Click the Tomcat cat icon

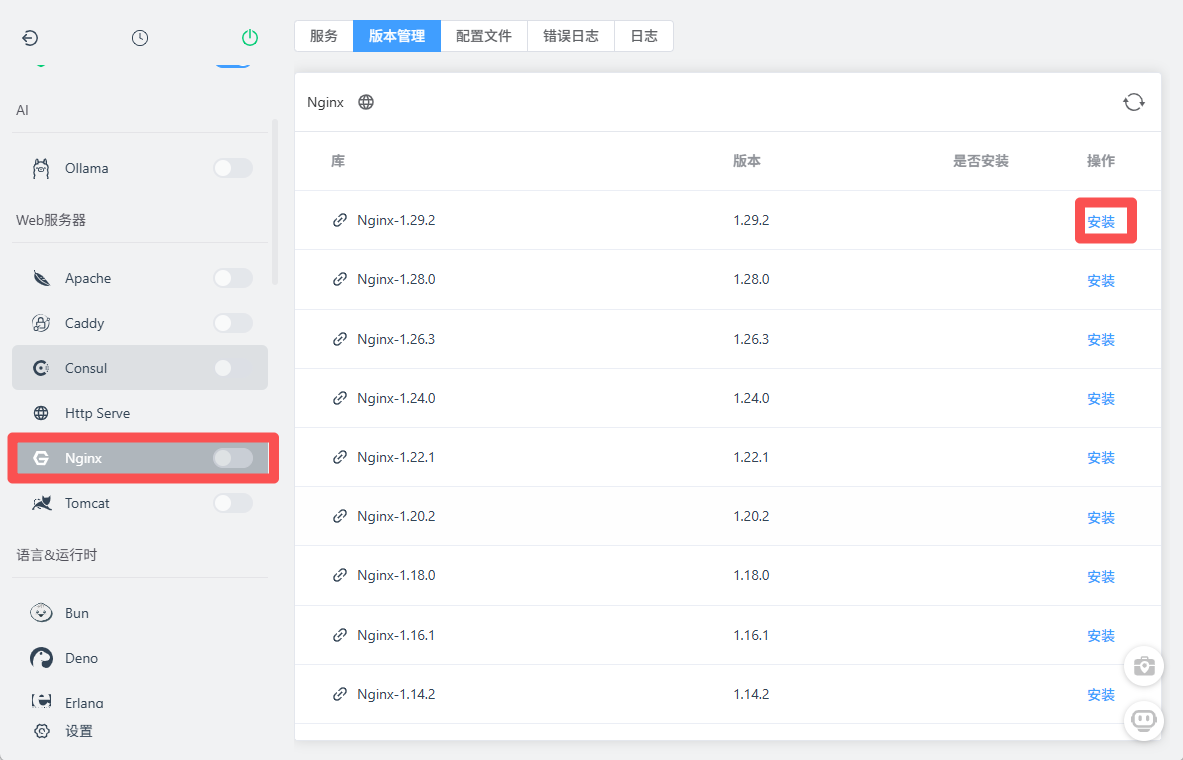tap(41, 503)
